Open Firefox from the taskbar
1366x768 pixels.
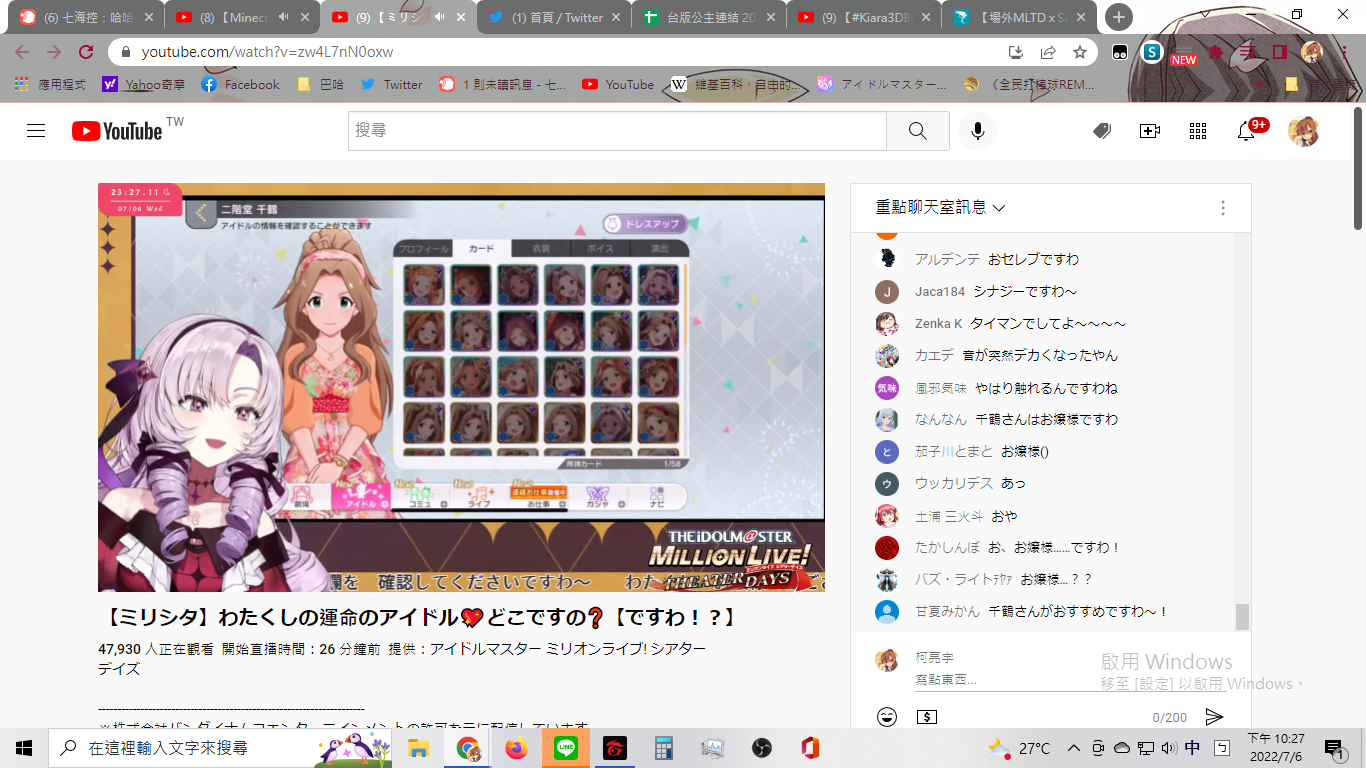(x=517, y=748)
